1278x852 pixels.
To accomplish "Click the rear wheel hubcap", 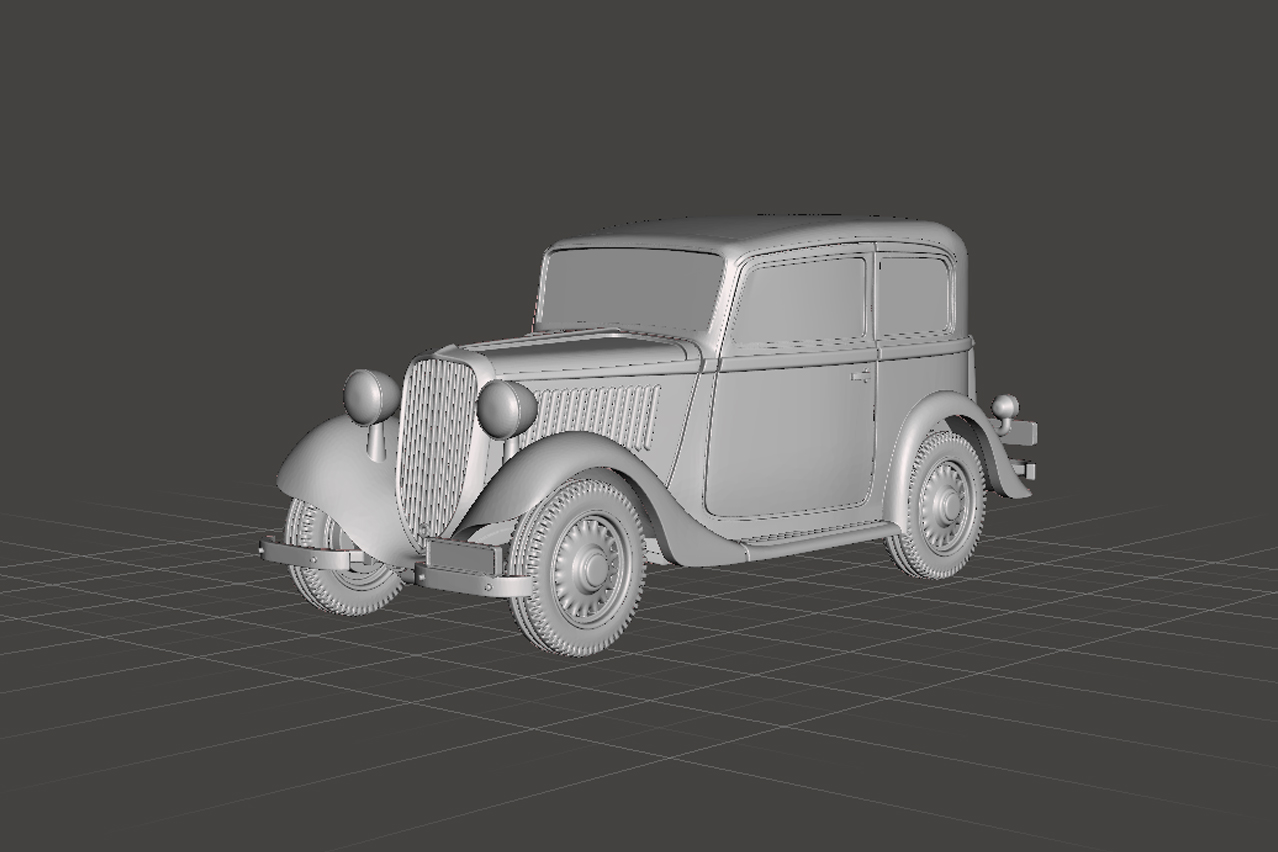I will pyautogui.click(x=943, y=506).
